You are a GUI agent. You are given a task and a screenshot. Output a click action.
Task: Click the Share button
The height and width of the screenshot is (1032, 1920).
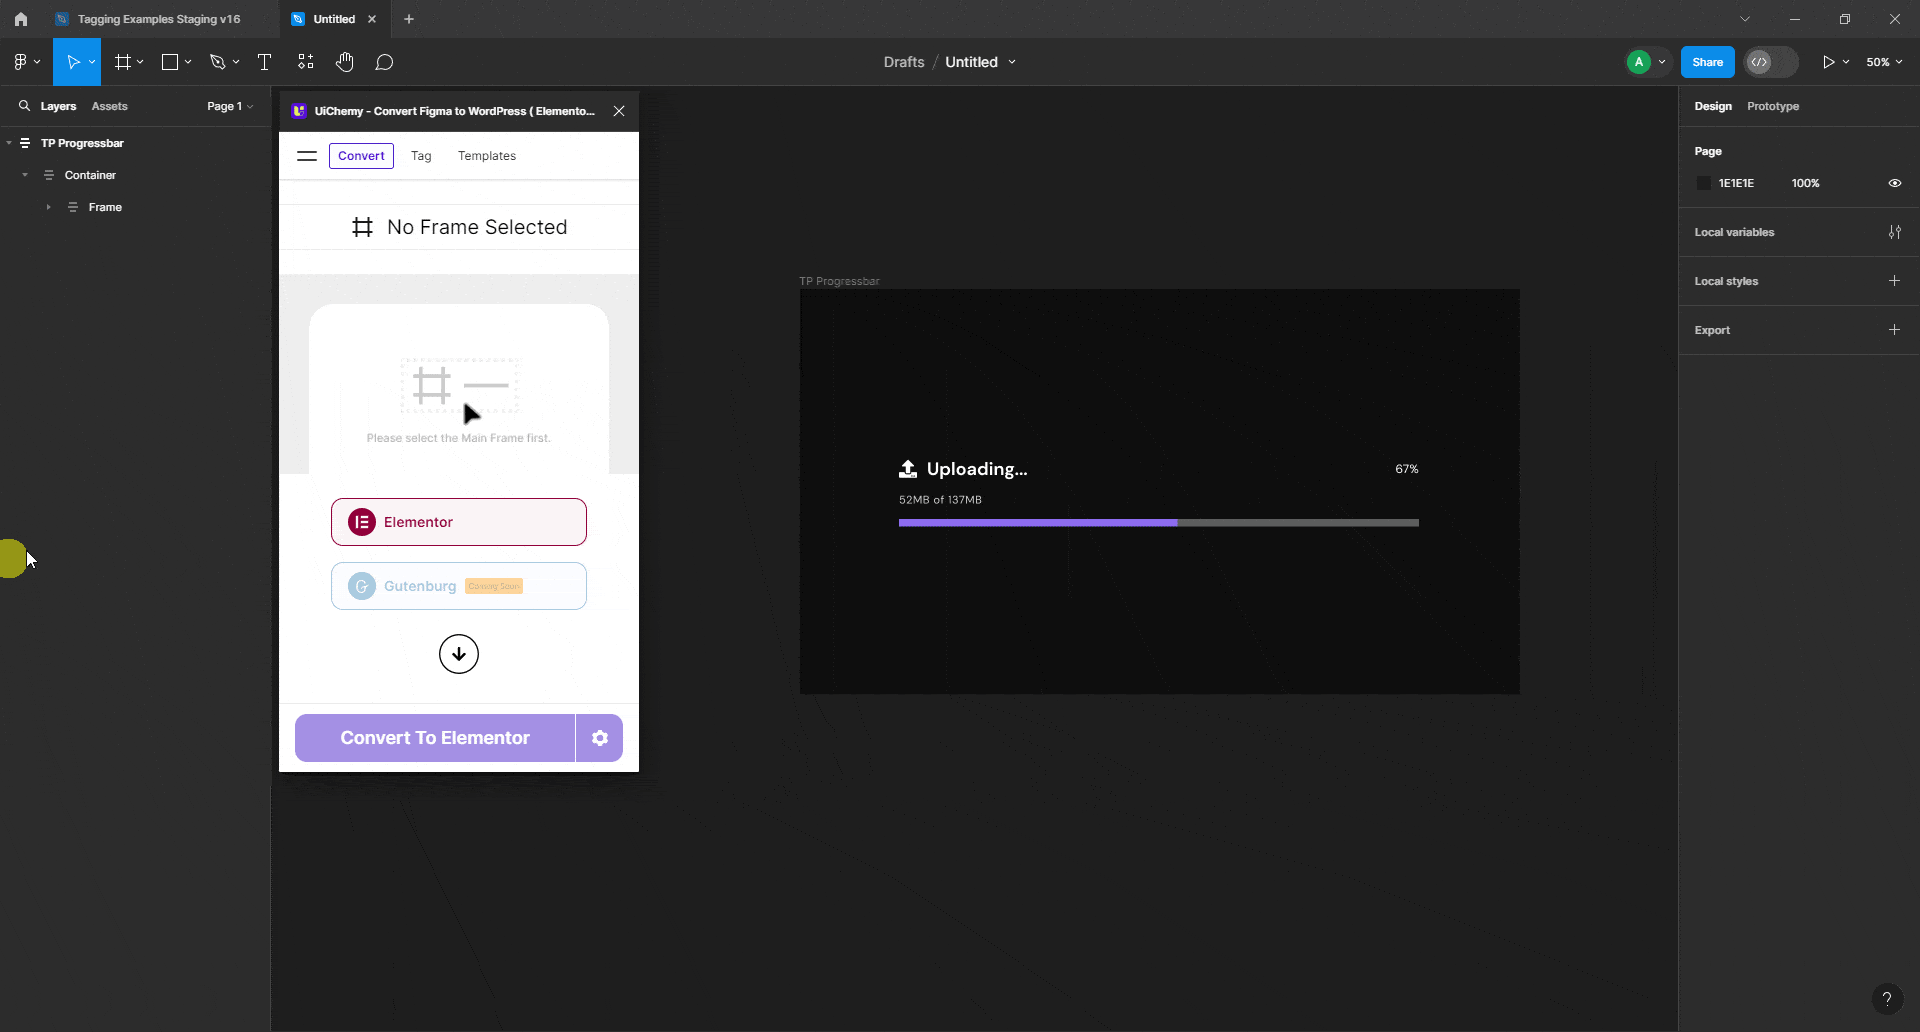[x=1708, y=61]
